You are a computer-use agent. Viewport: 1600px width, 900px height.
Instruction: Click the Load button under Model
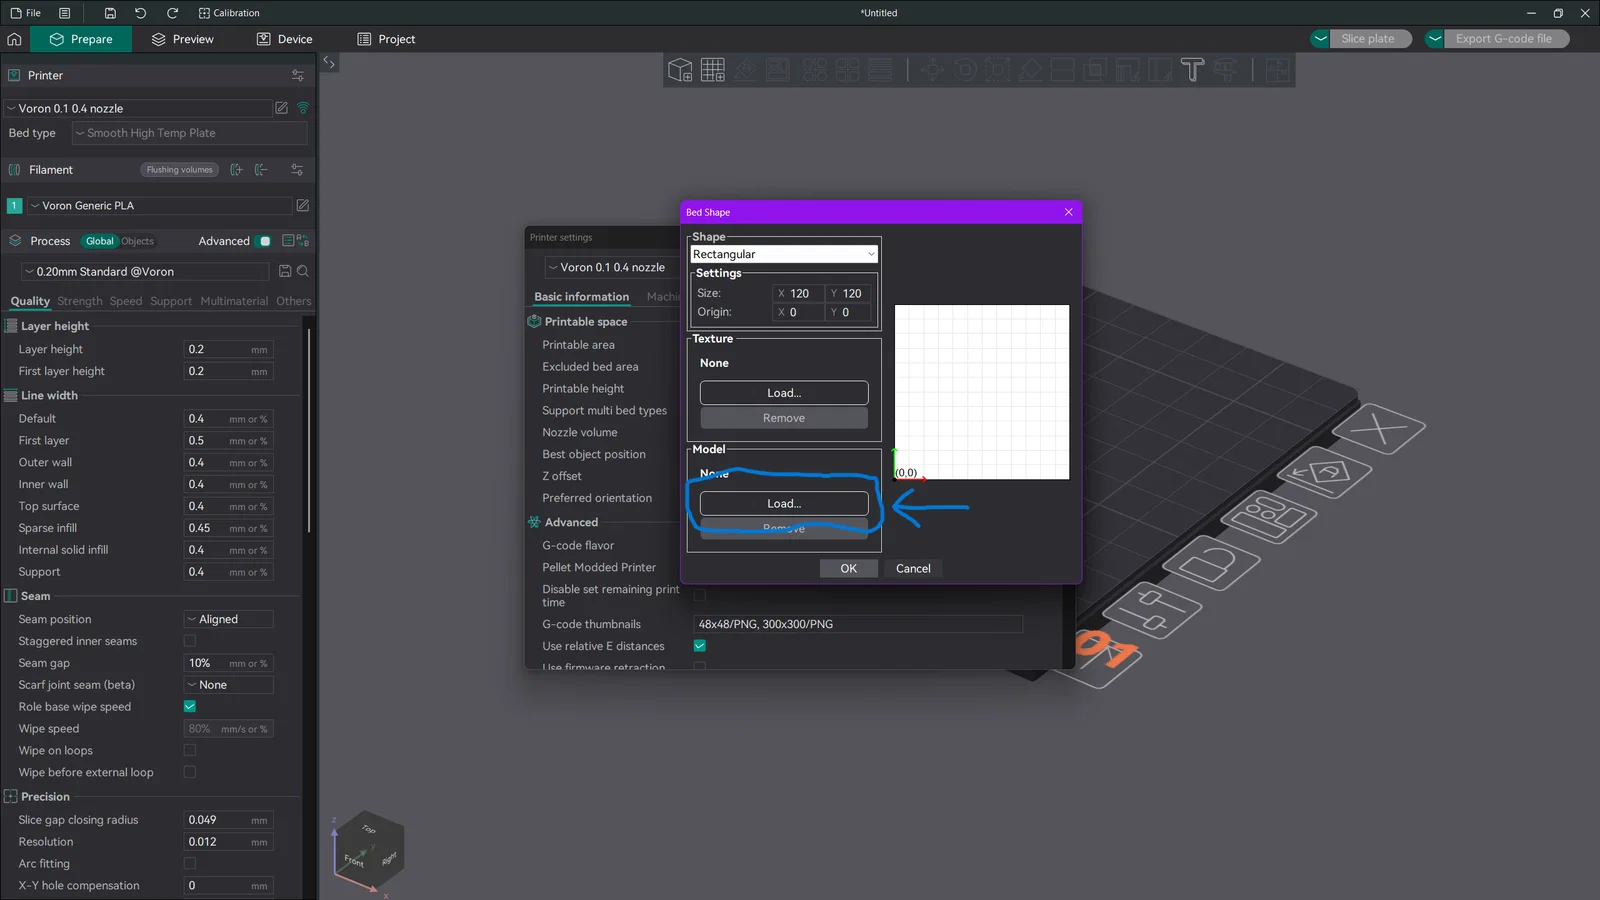click(x=784, y=503)
